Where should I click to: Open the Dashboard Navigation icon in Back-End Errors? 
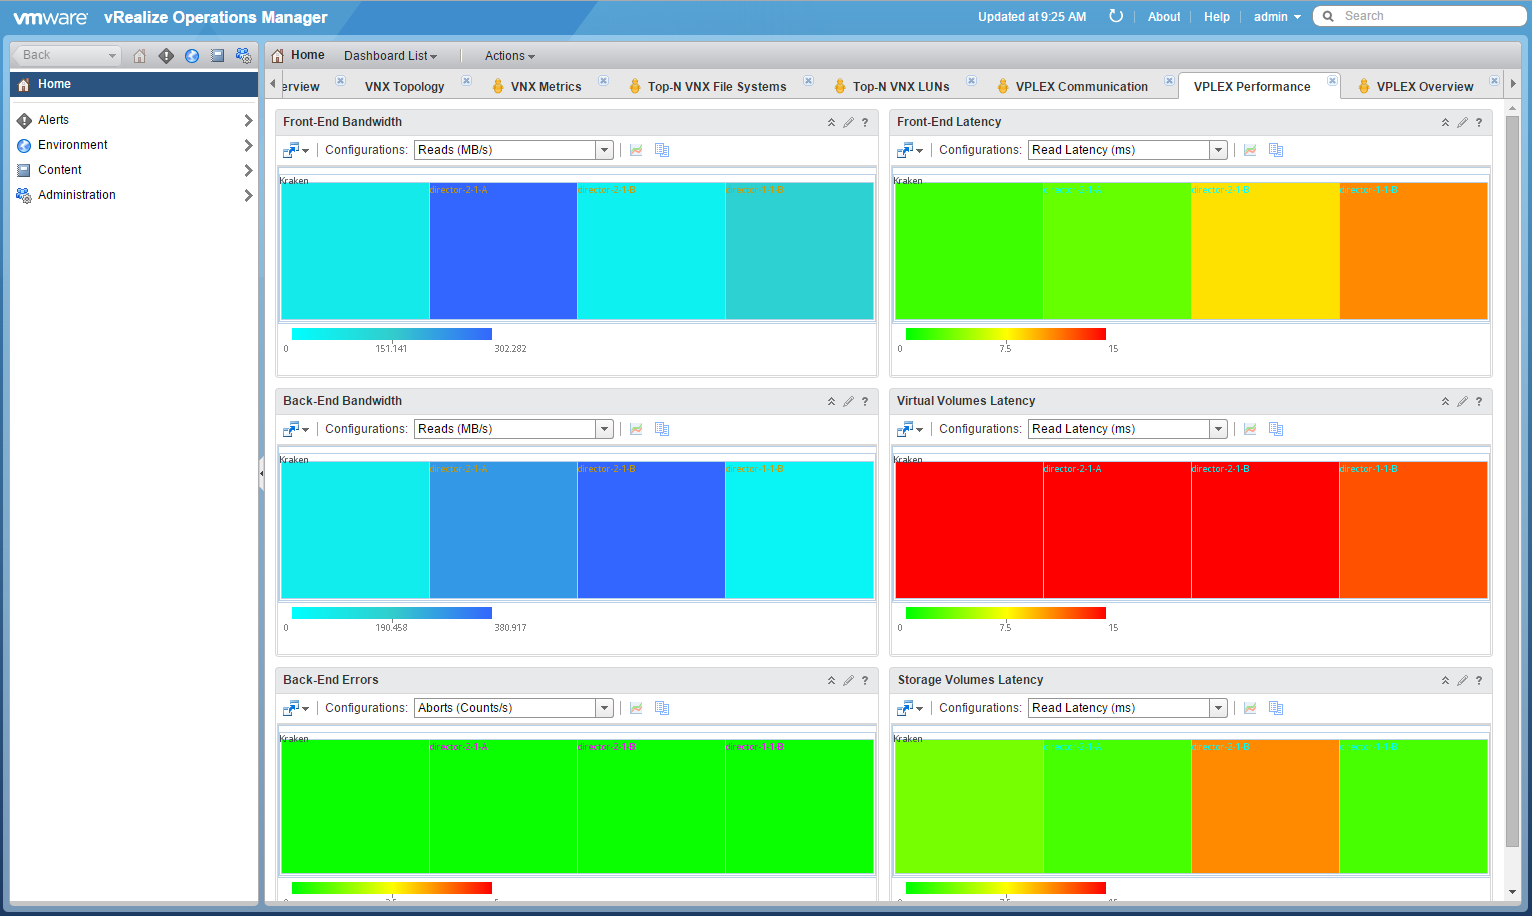(x=294, y=708)
